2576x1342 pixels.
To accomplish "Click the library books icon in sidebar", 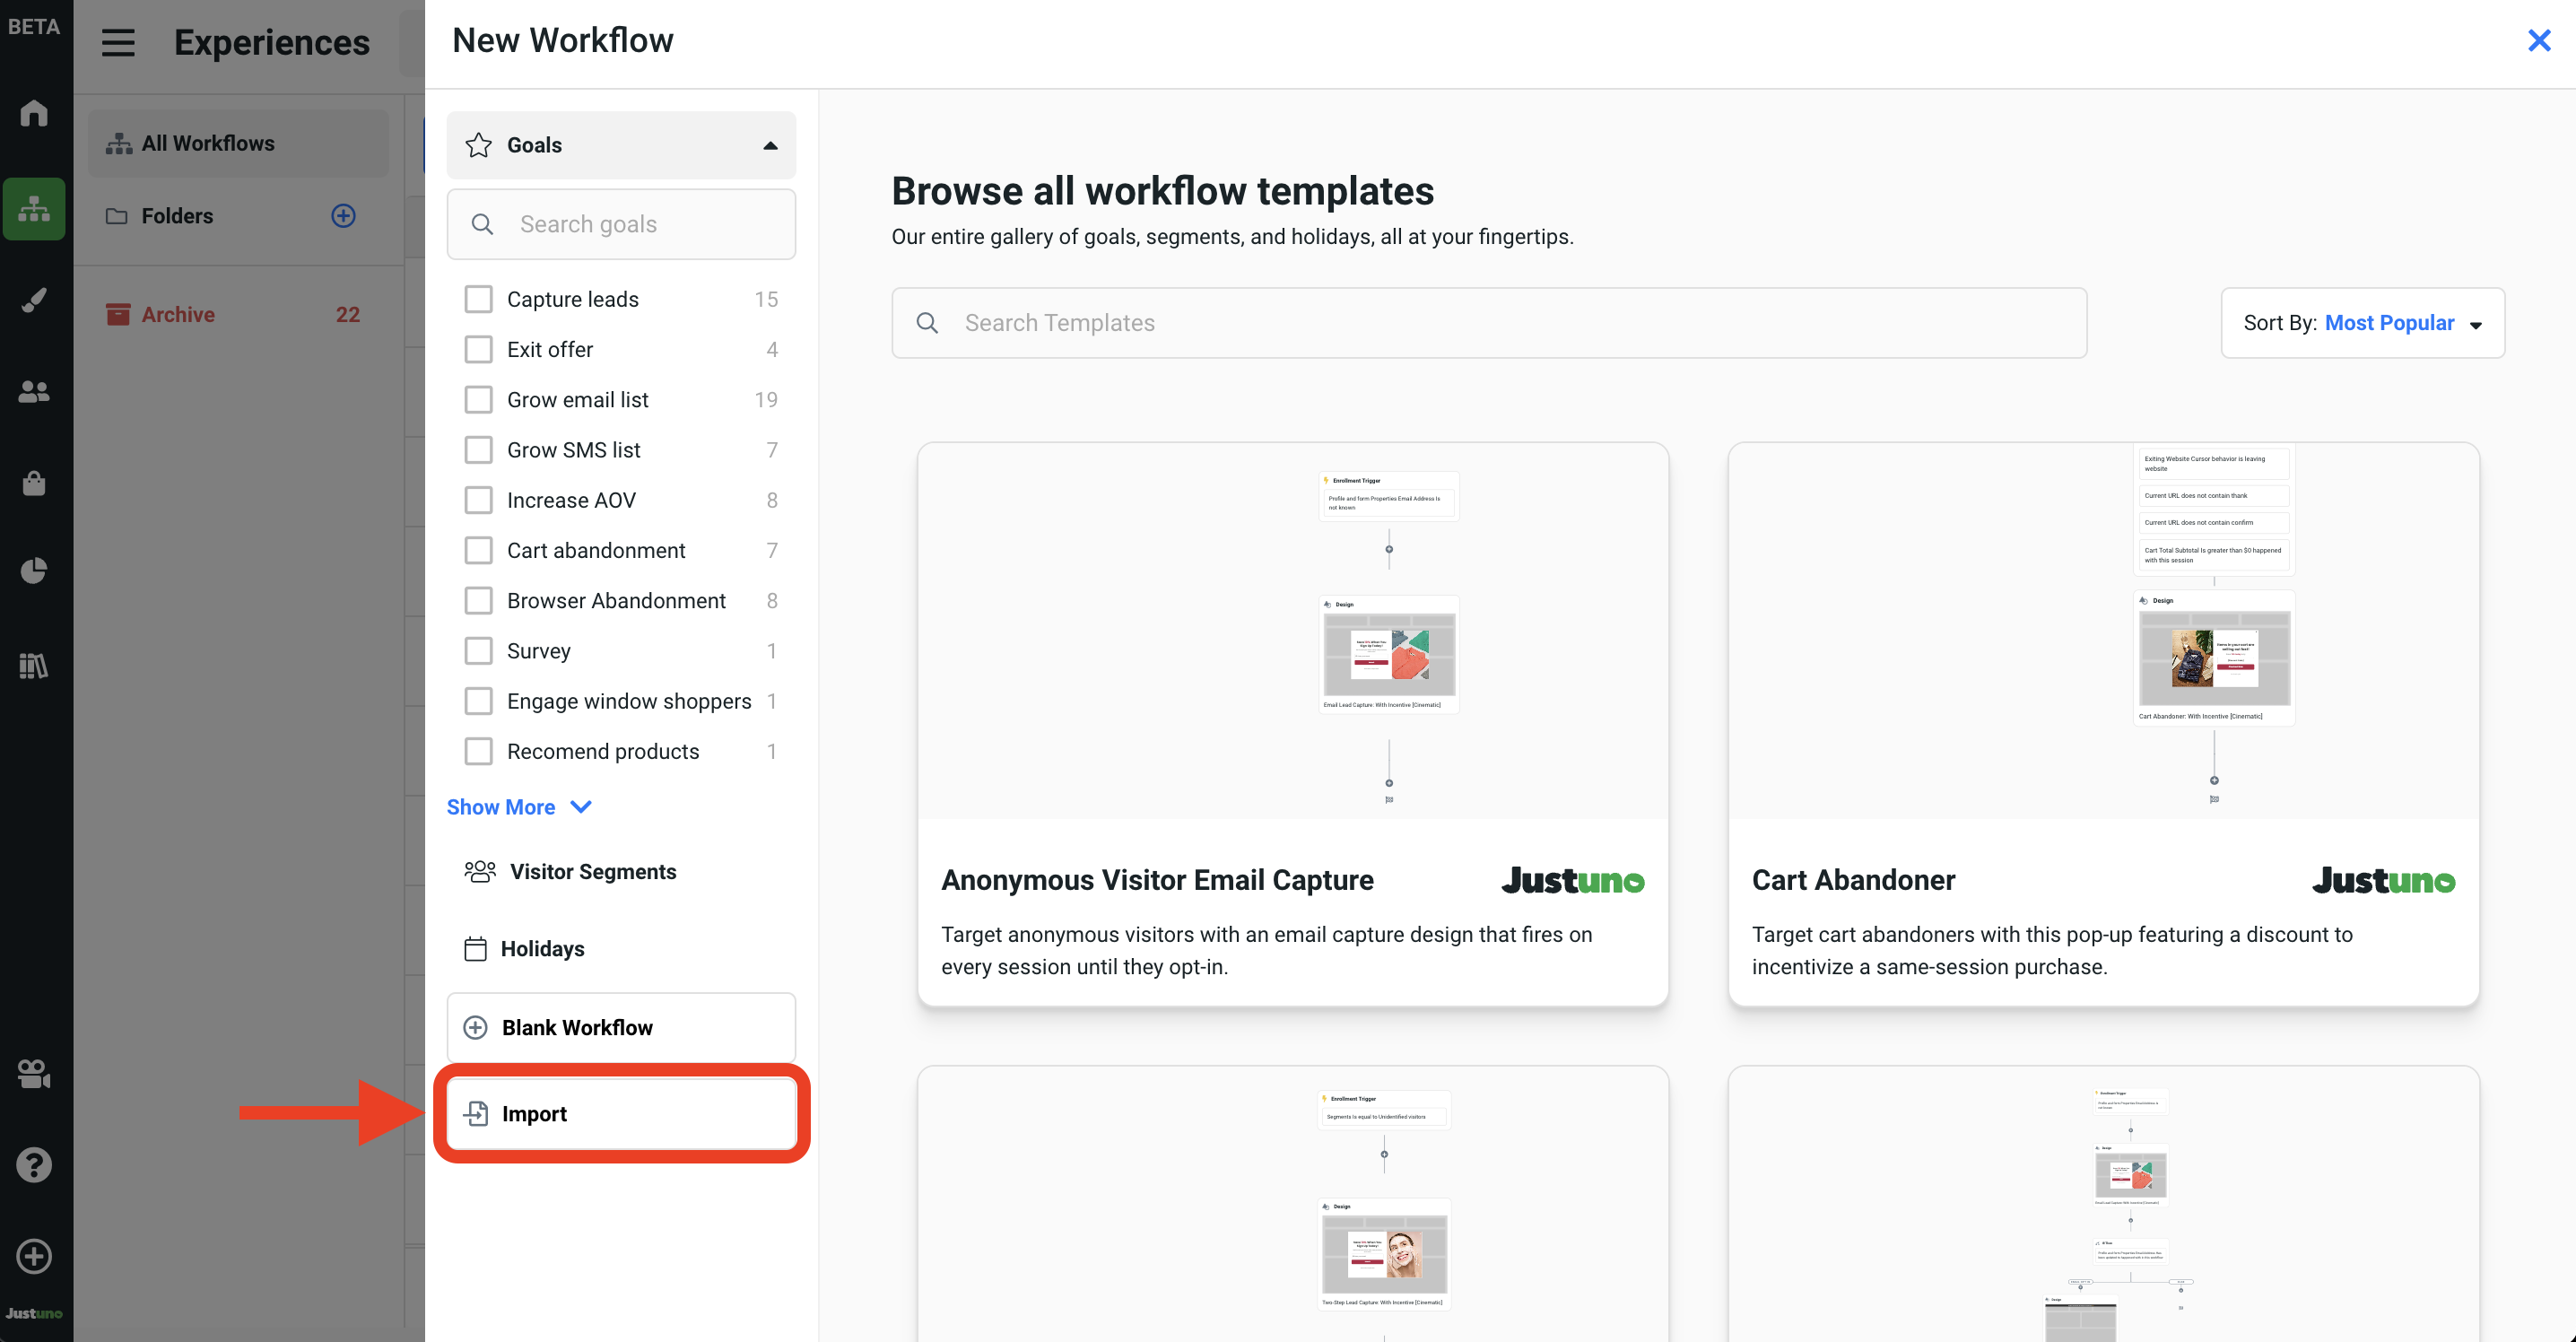I will coord(34,665).
